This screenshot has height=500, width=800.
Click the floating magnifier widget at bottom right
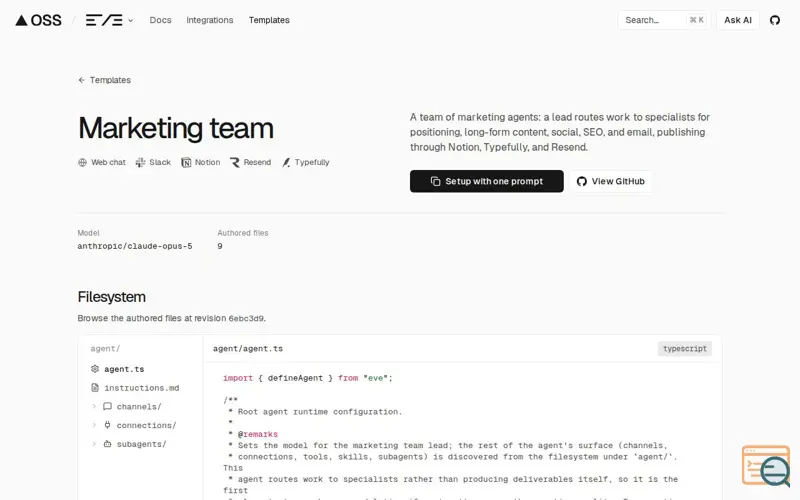tap(766, 466)
